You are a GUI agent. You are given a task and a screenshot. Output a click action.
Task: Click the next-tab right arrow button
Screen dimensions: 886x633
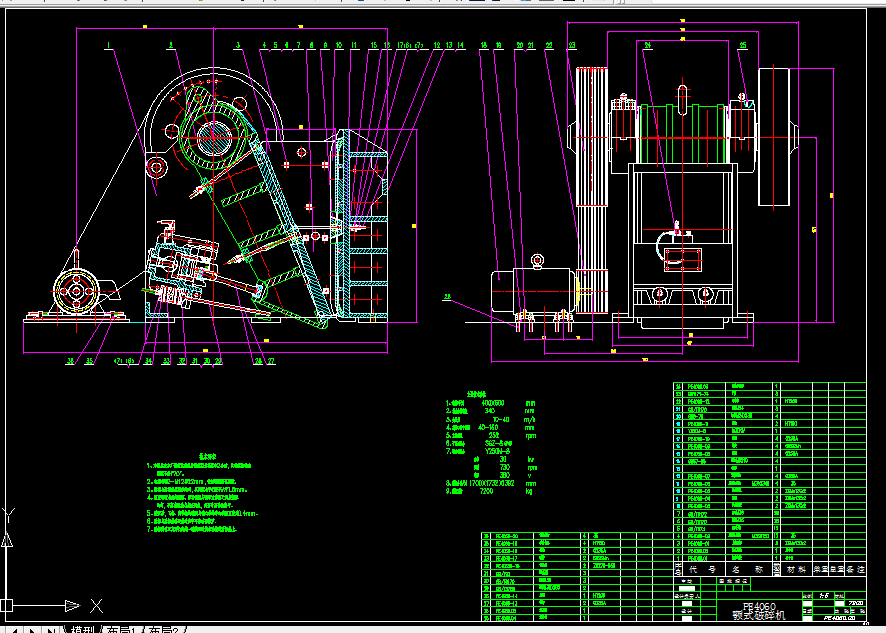click(33, 630)
